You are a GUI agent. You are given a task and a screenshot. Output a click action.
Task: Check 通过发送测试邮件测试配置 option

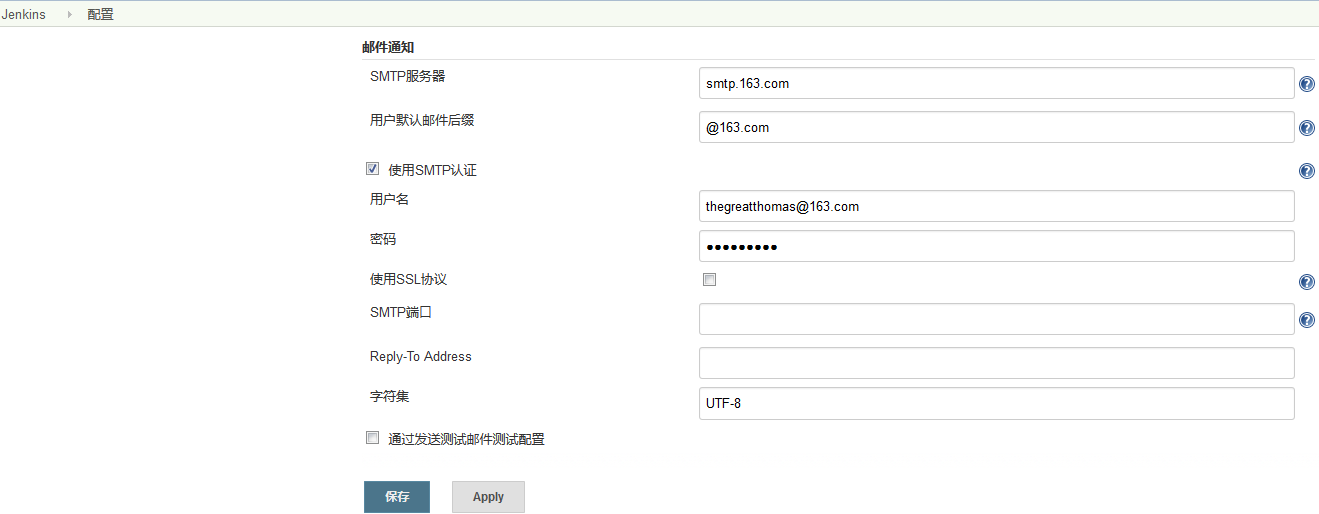(373, 438)
